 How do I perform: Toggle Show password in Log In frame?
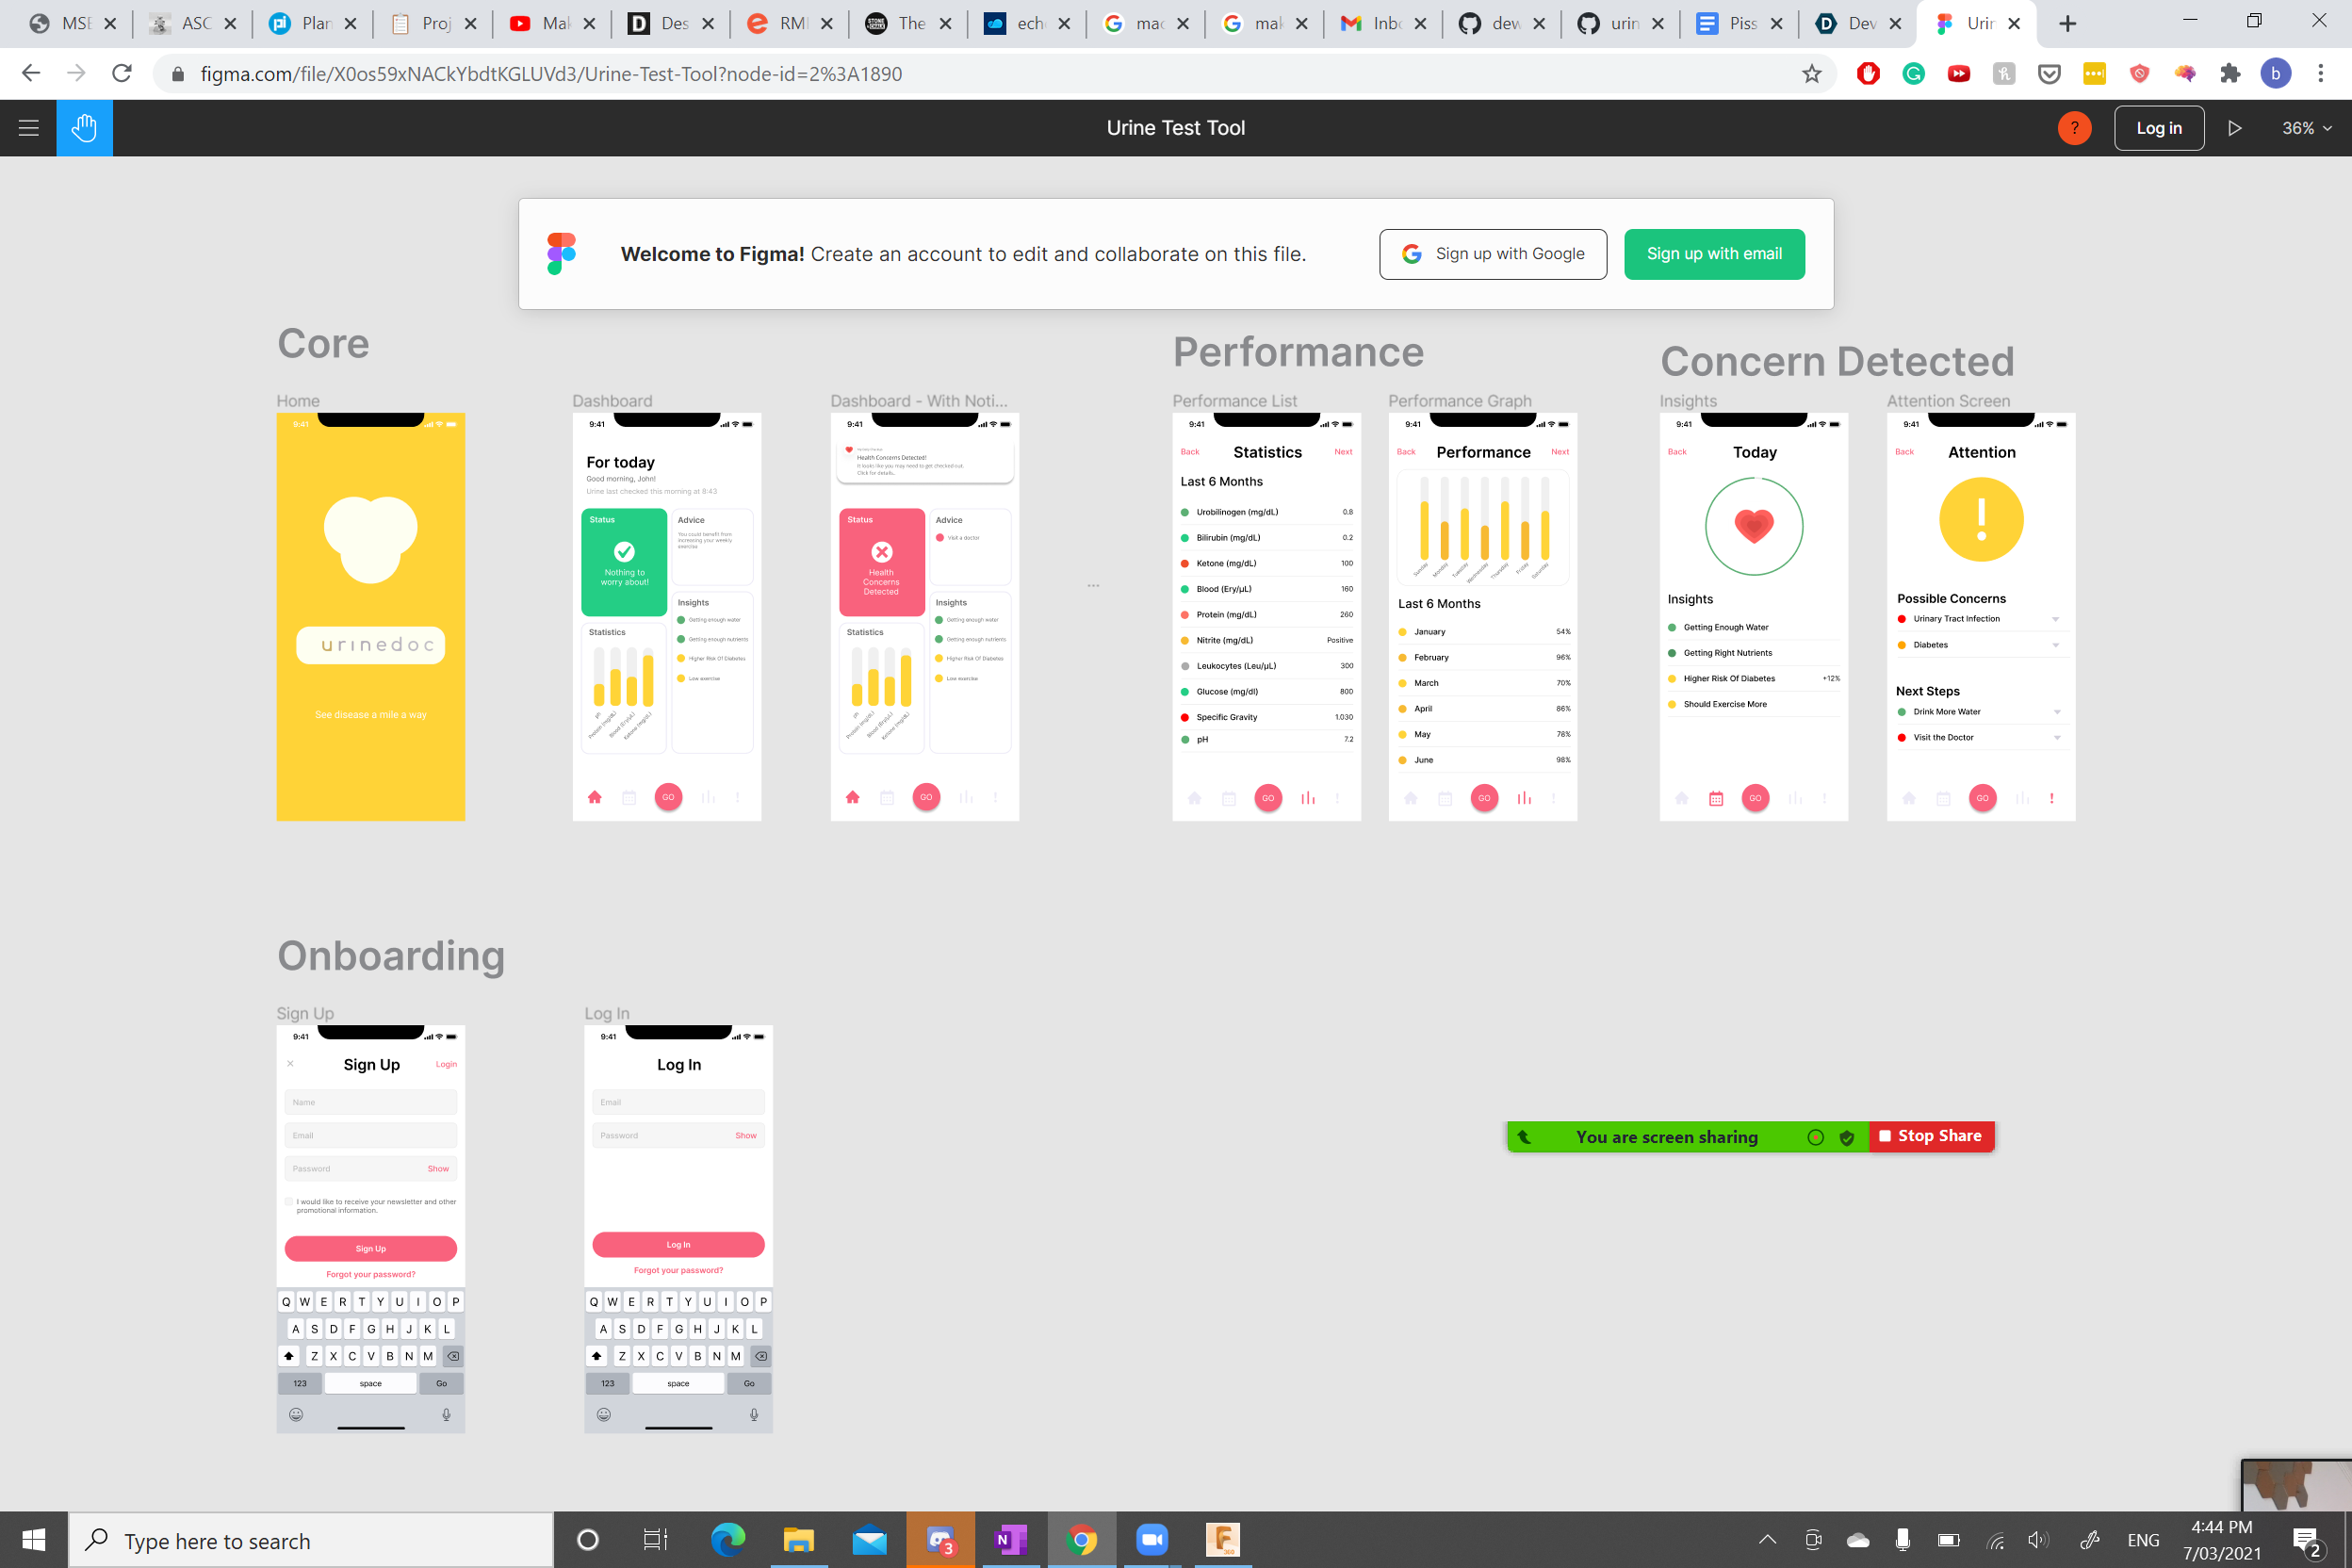(745, 1135)
